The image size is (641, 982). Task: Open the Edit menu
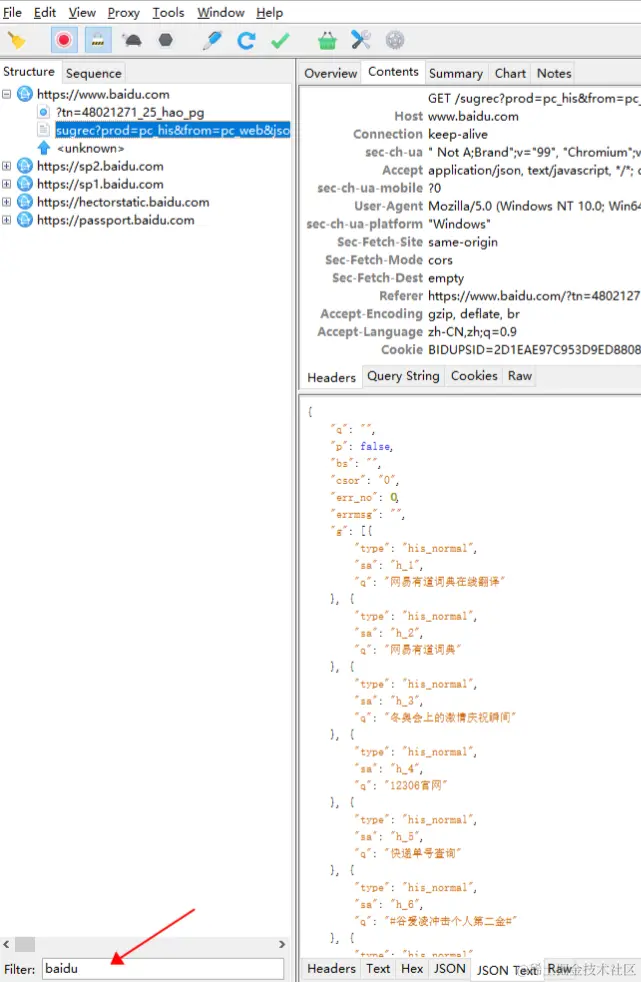coord(44,13)
